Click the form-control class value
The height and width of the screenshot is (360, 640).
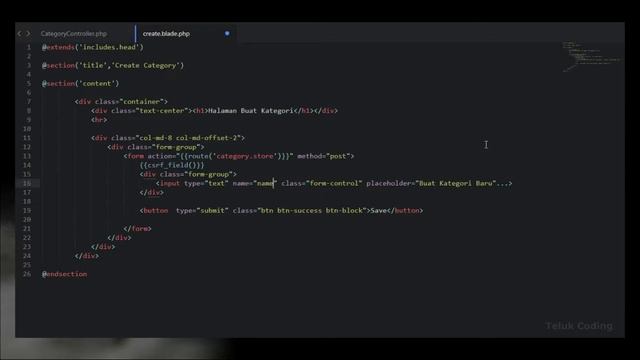pos(333,183)
